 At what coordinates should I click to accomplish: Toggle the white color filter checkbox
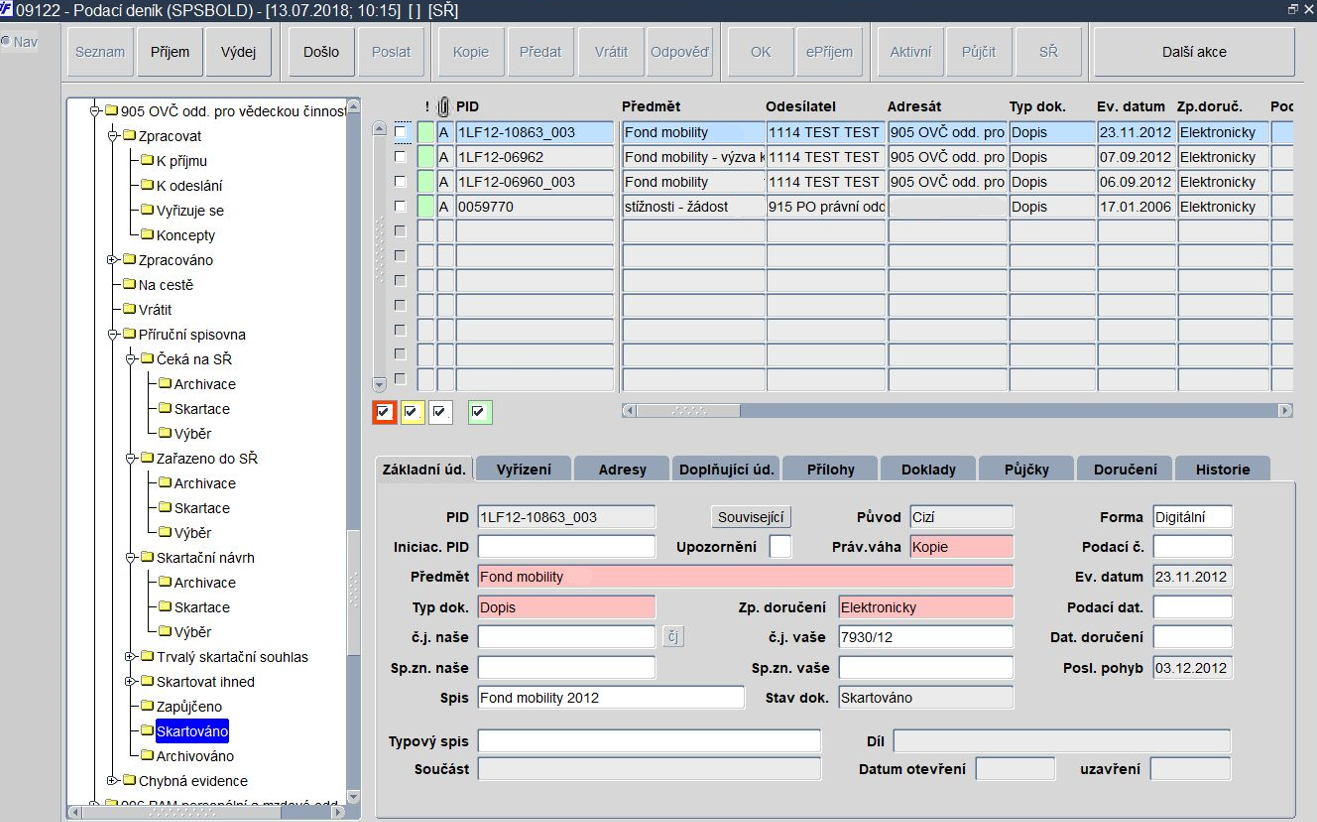point(440,412)
